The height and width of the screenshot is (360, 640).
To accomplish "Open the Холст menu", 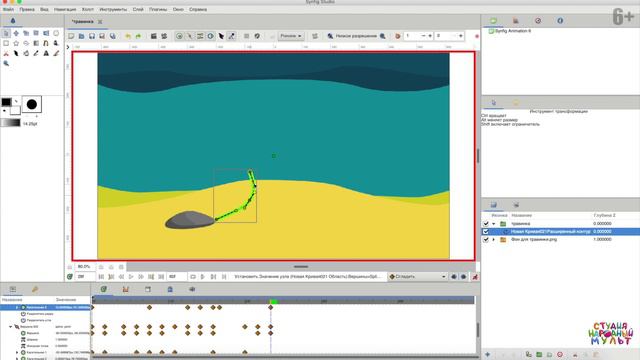I will click(x=88, y=9).
